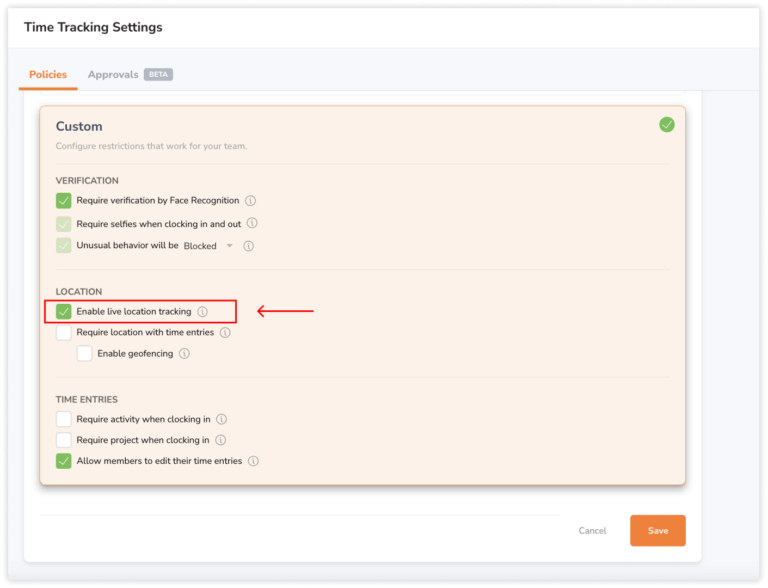Click the LOCATION section heading

79,292
